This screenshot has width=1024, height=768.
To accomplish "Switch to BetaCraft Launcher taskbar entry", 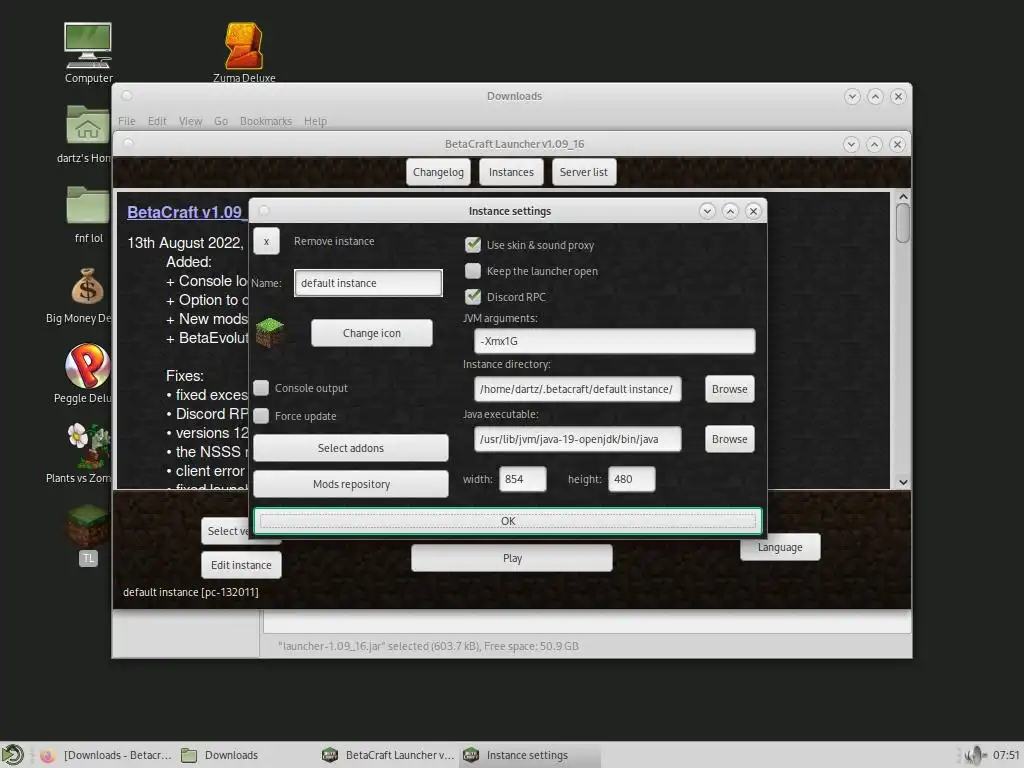I will 389,756.
